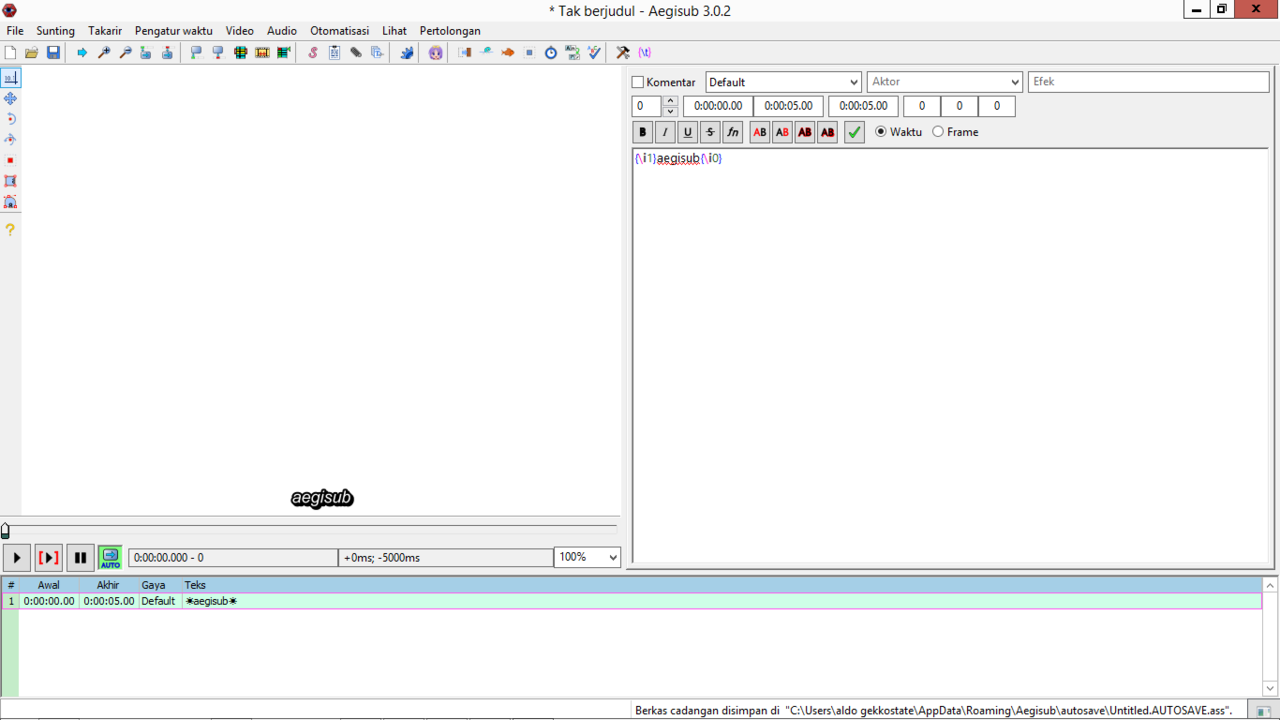
Task: Click the orange fish Translation Assistant icon
Action: coord(508,52)
